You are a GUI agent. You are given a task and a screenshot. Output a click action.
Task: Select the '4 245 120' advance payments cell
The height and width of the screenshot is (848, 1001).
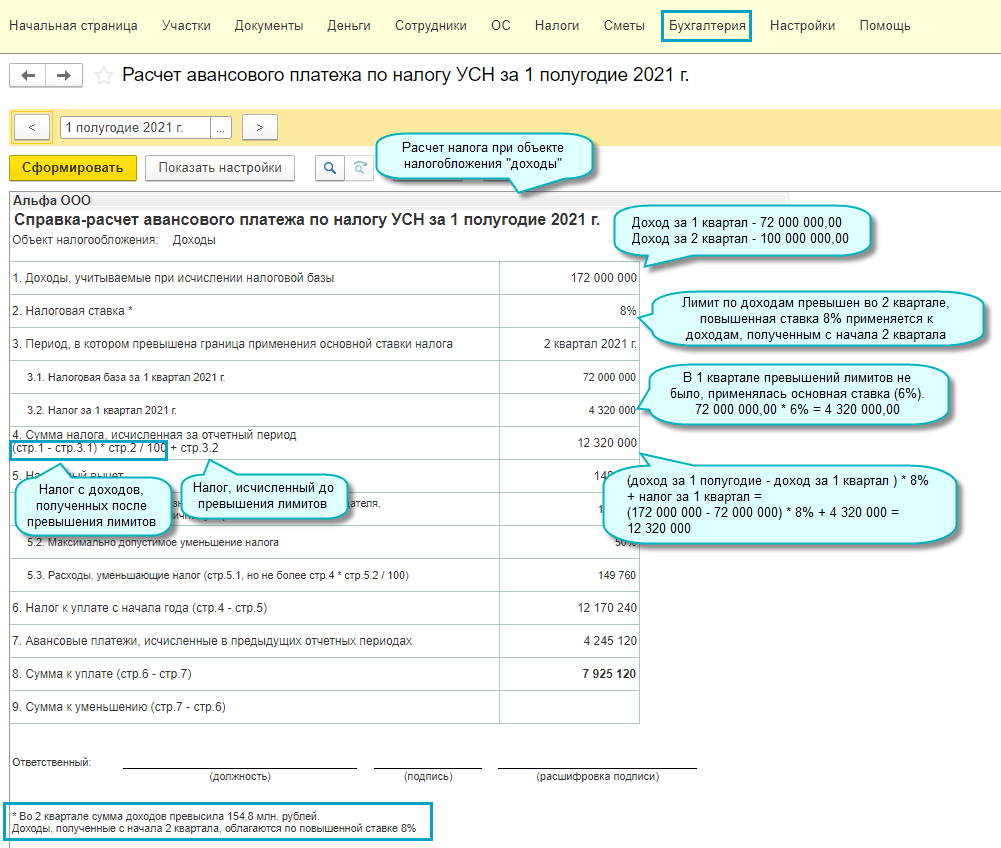pos(569,641)
